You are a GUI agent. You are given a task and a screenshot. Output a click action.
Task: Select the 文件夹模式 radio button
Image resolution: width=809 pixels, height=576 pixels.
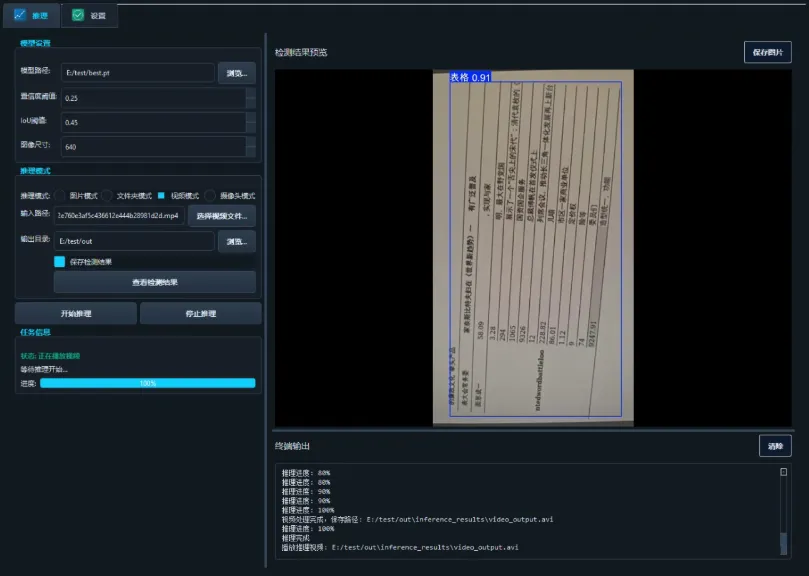107,196
